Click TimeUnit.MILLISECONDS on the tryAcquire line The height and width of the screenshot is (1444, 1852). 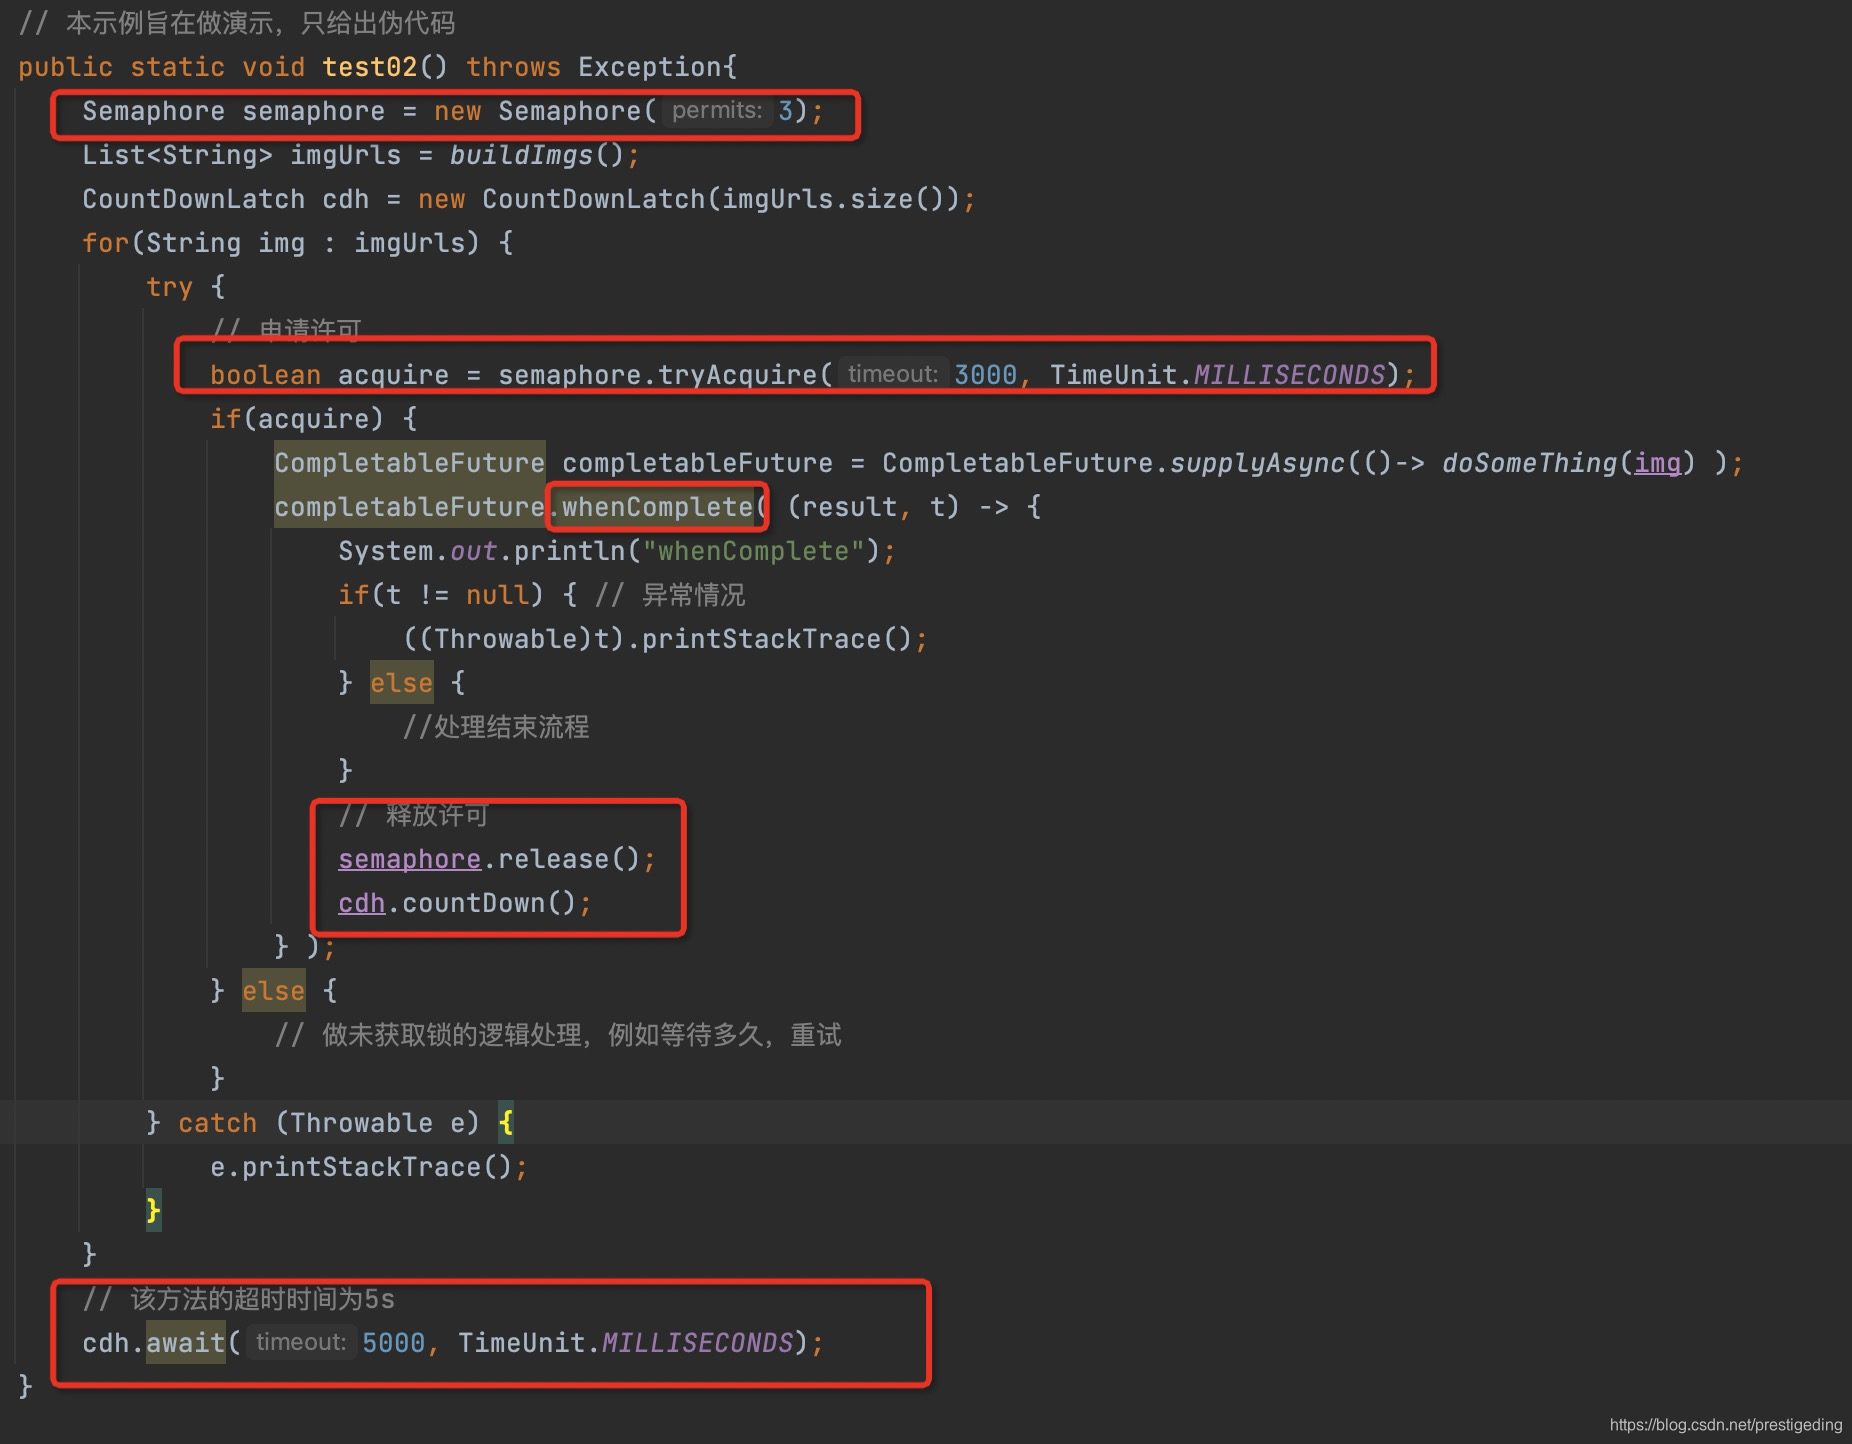point(1217,375)
